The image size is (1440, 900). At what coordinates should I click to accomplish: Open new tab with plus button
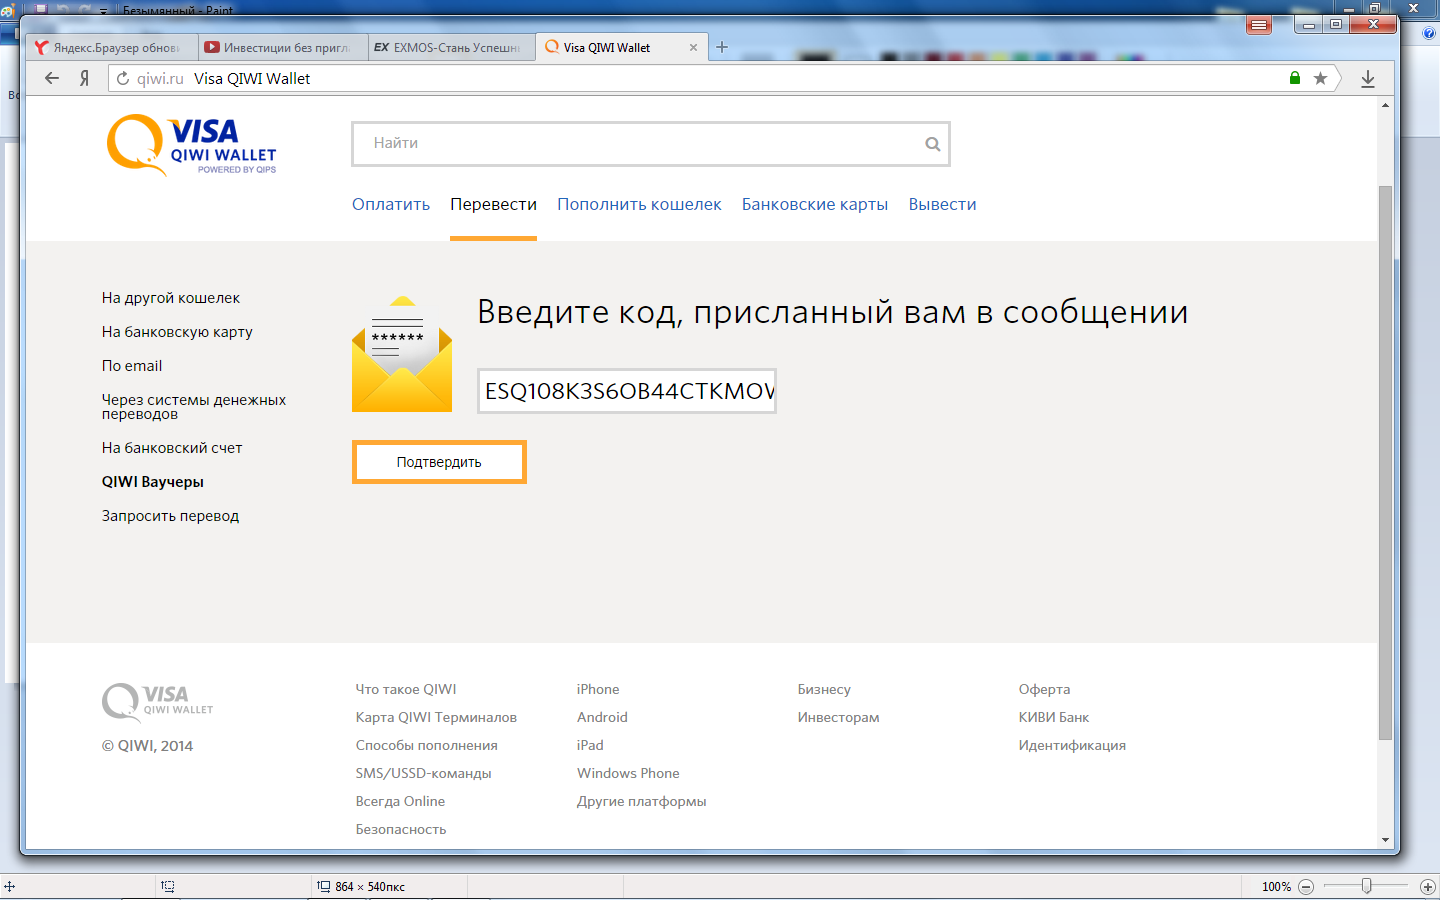[722, 47]
